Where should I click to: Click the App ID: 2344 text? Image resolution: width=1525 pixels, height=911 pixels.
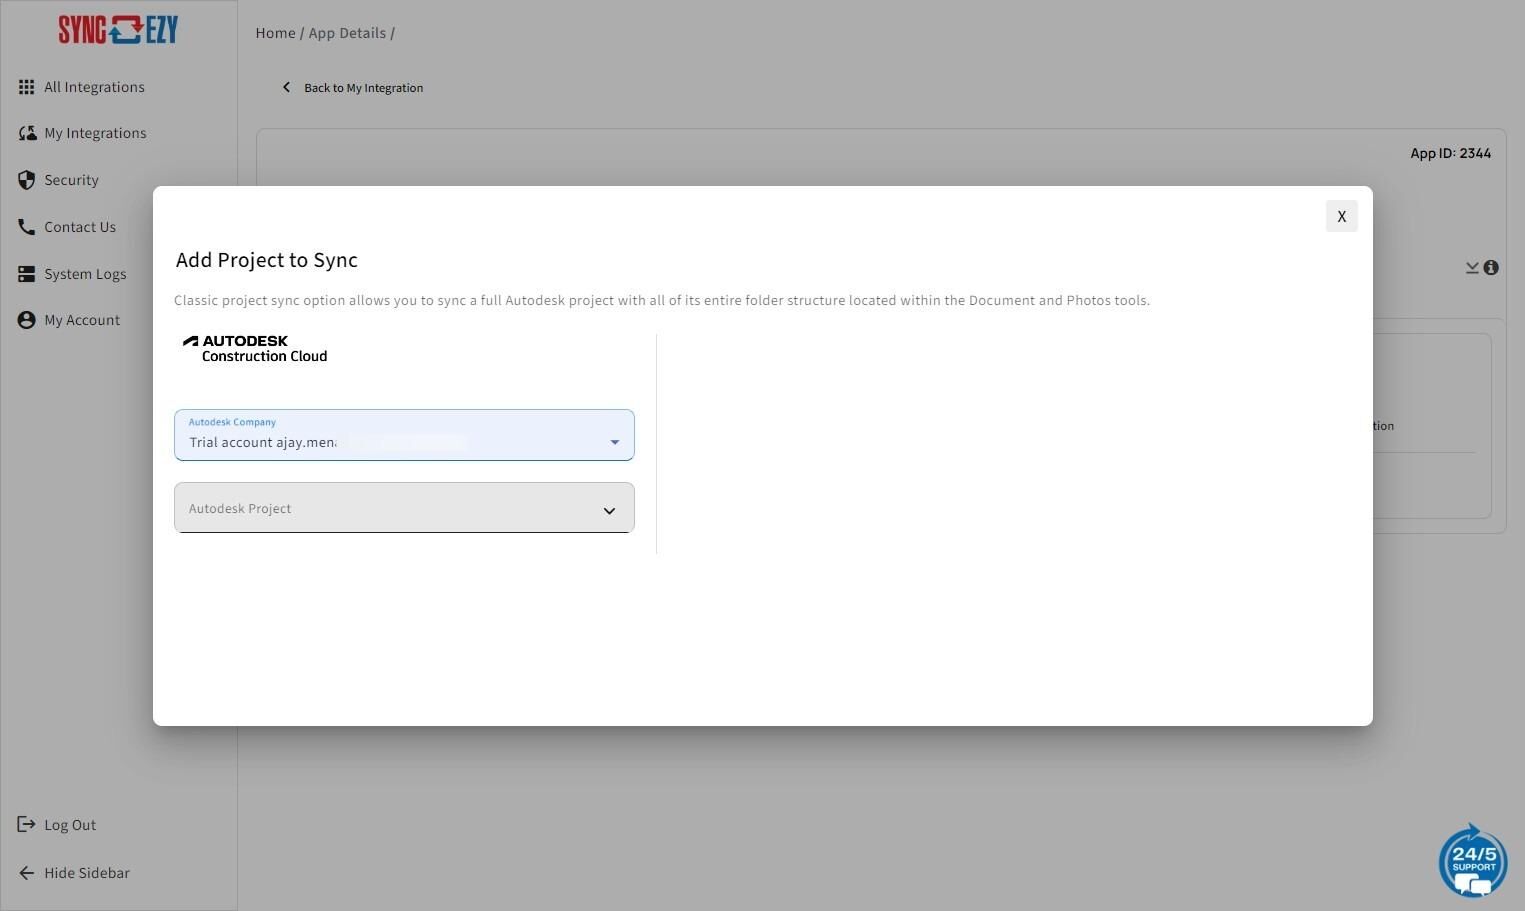pyautogui.click(x=1451, y=153)
